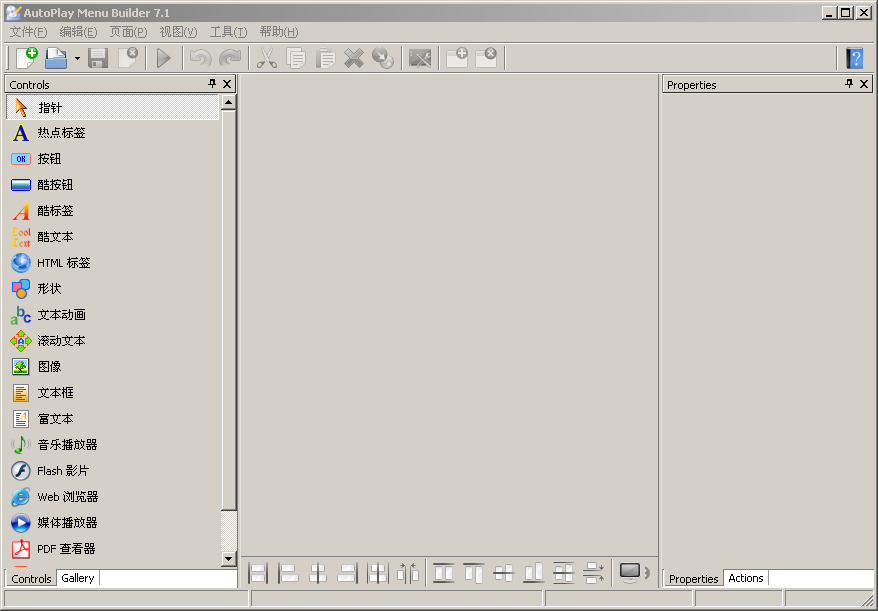
Task: Pick the 形状 shape control
Action: (x=113, y=289)
